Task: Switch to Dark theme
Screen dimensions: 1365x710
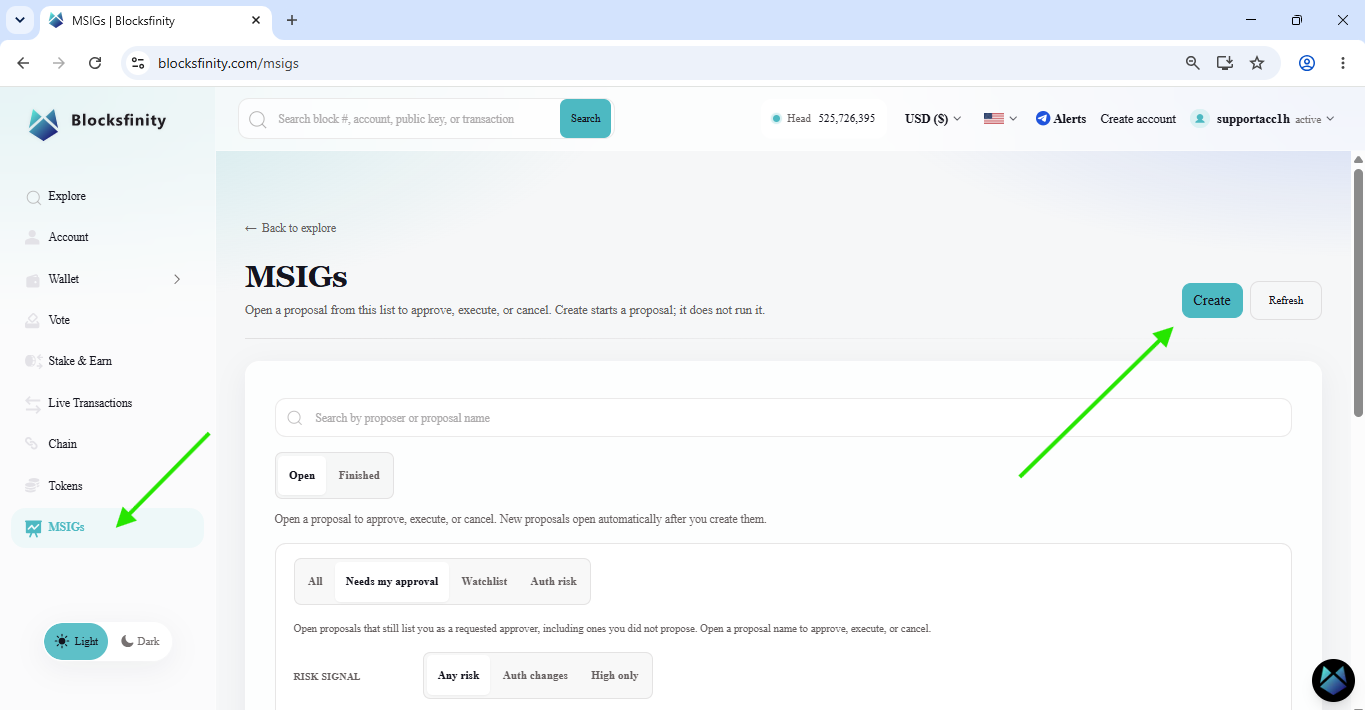Action: 140,641
